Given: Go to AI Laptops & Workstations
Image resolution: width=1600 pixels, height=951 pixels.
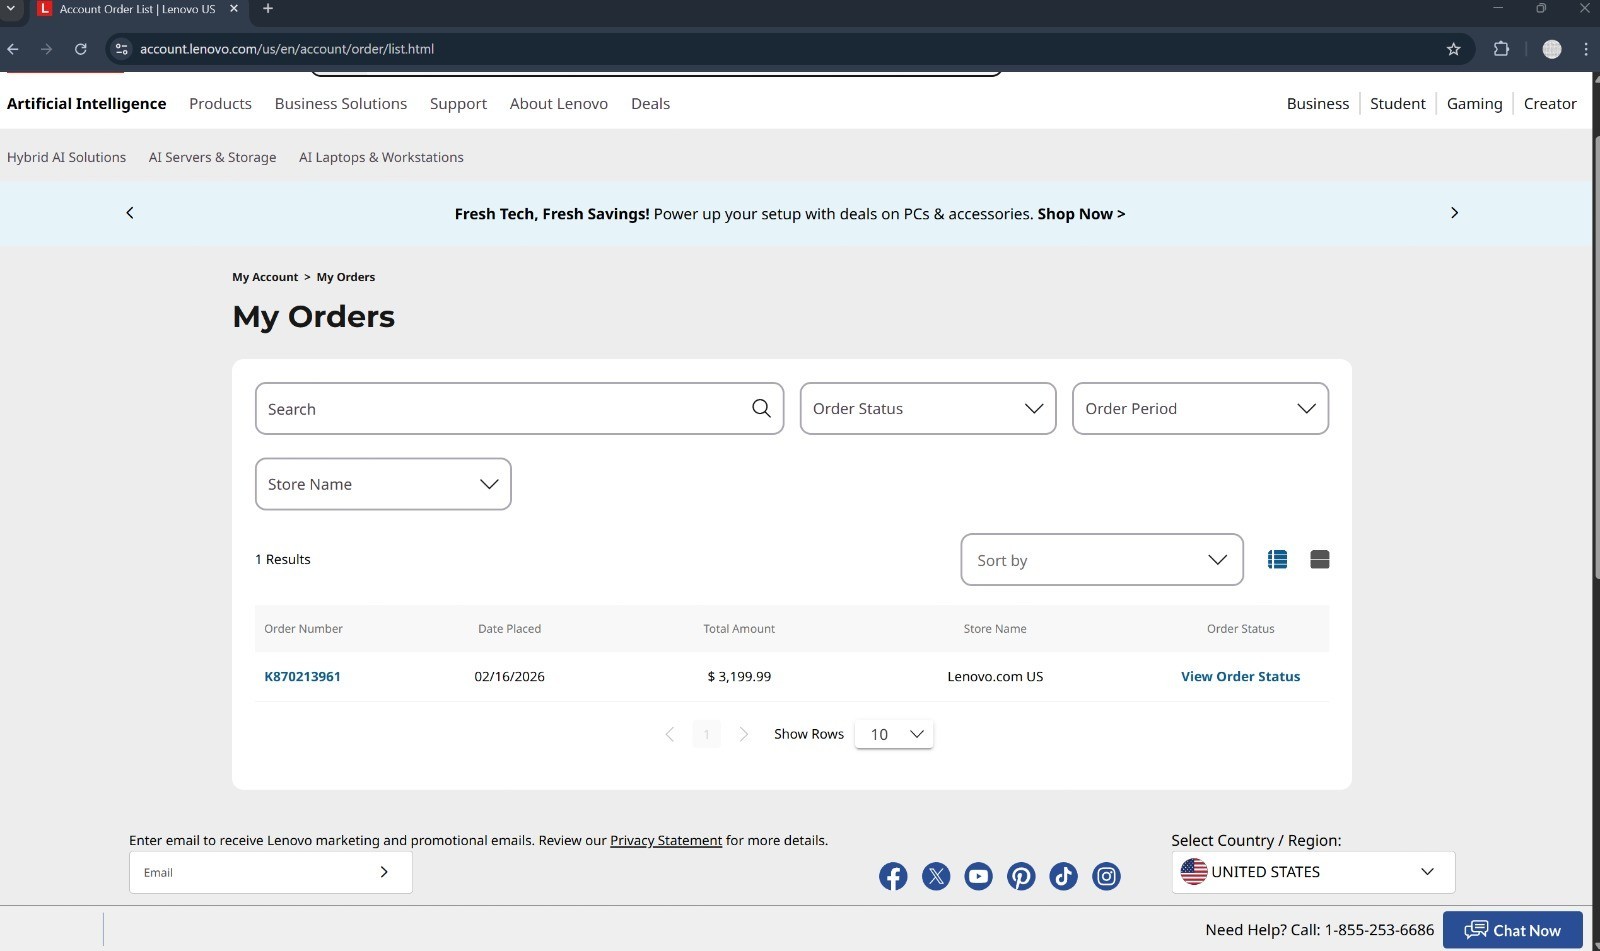Looking at the screenshot, I should [x=381, y=157].
